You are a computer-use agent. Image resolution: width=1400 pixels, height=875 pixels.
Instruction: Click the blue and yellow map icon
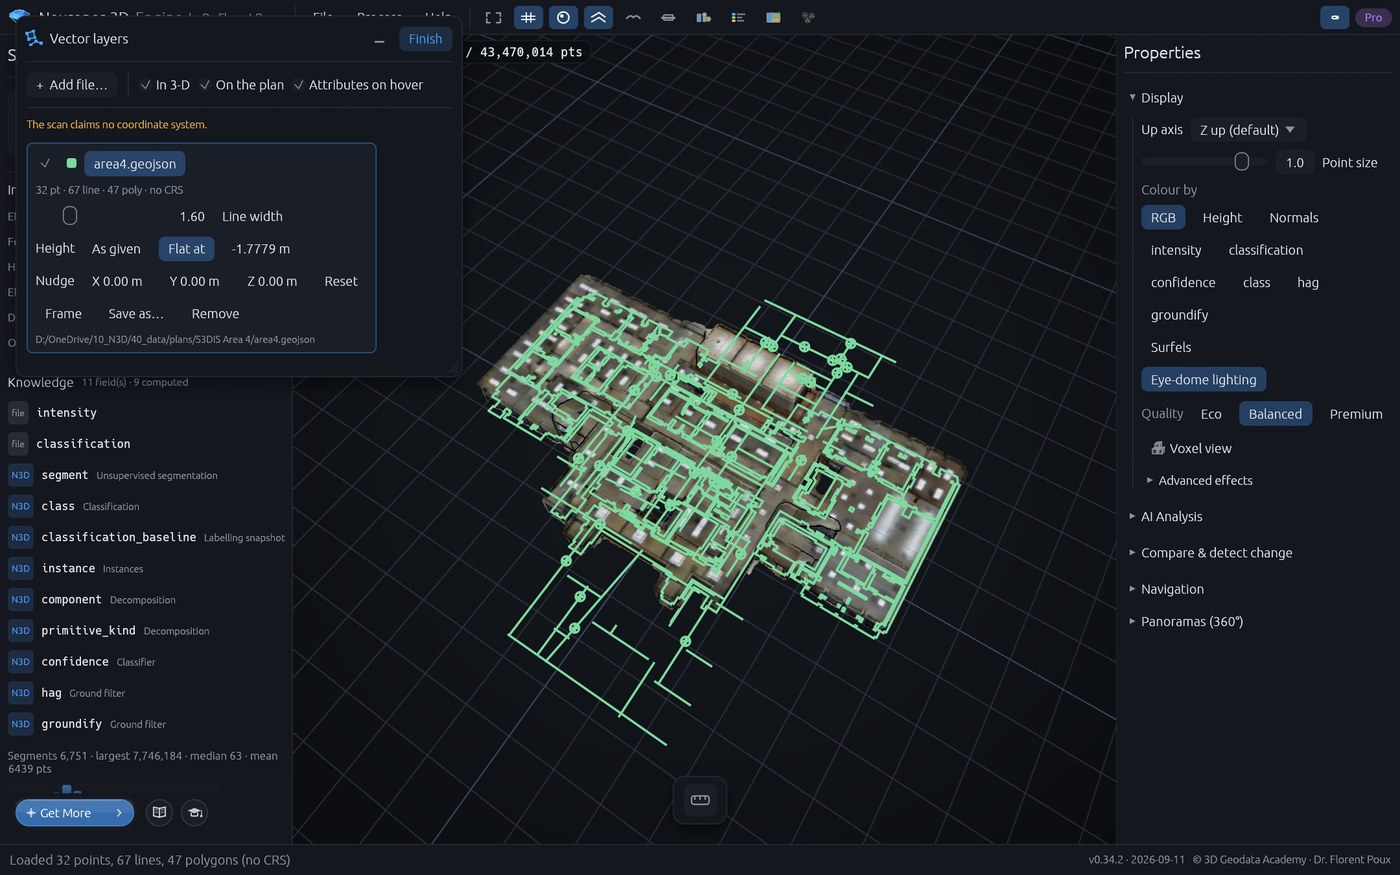[x=773, y=17]
